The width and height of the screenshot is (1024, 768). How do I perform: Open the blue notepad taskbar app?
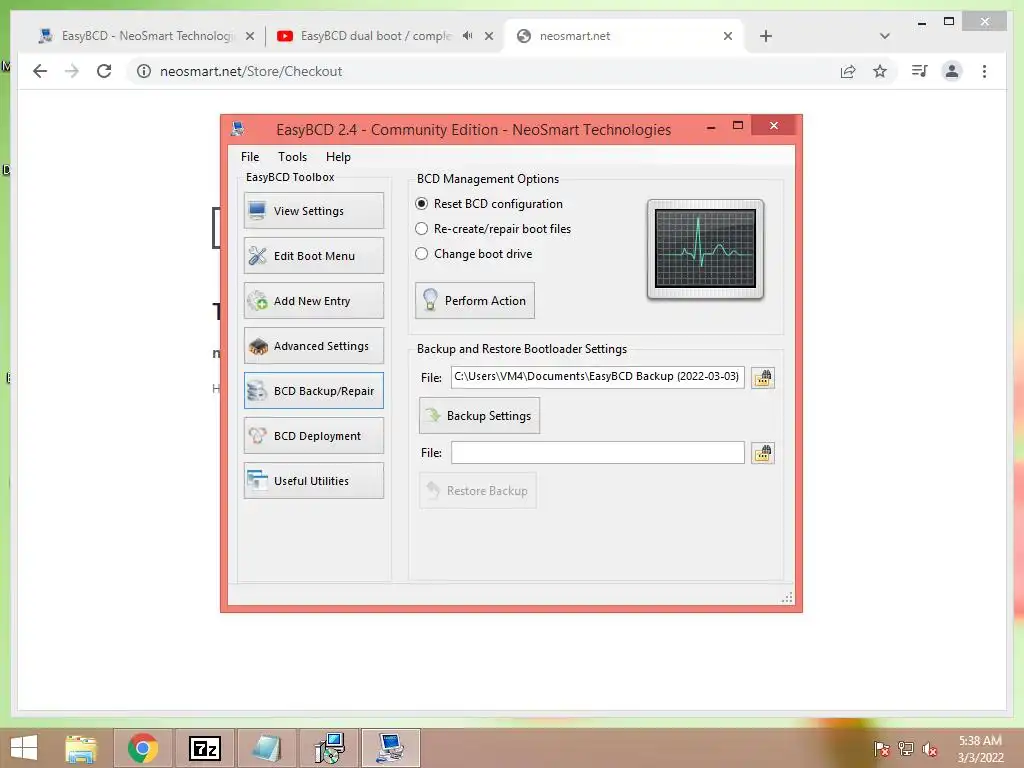click(x=266, y=748)
